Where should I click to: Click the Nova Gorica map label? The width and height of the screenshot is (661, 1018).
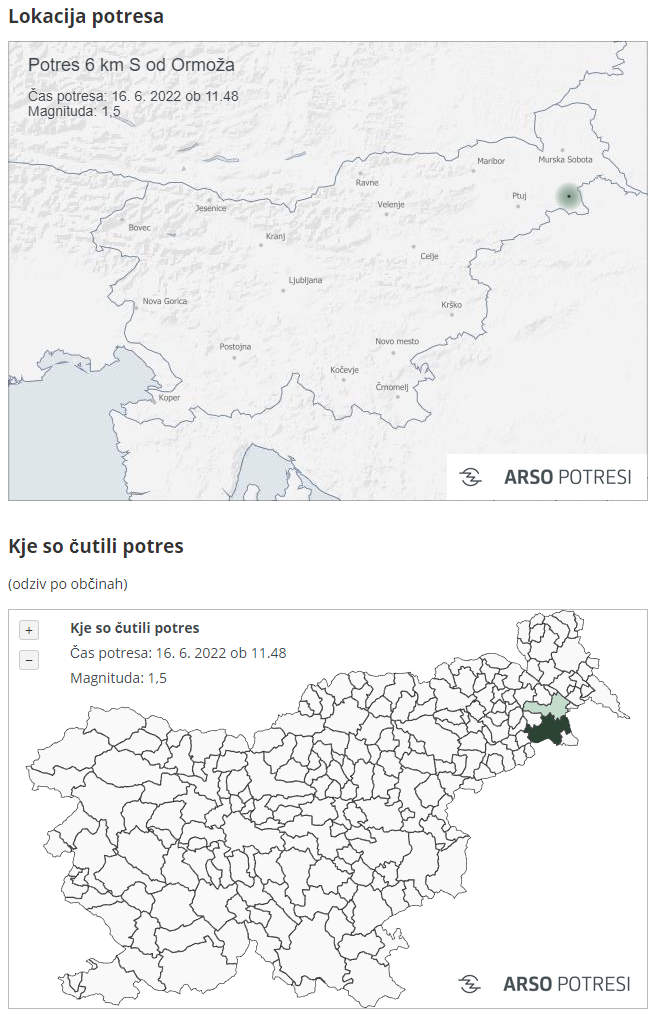165,301
